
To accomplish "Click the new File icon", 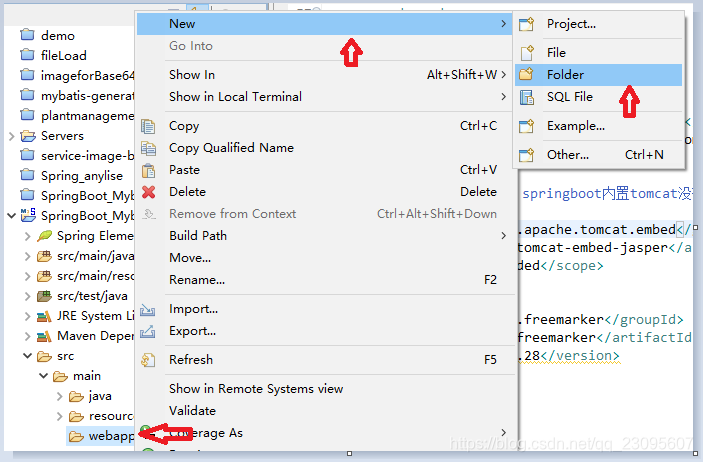I will (526, 52).
